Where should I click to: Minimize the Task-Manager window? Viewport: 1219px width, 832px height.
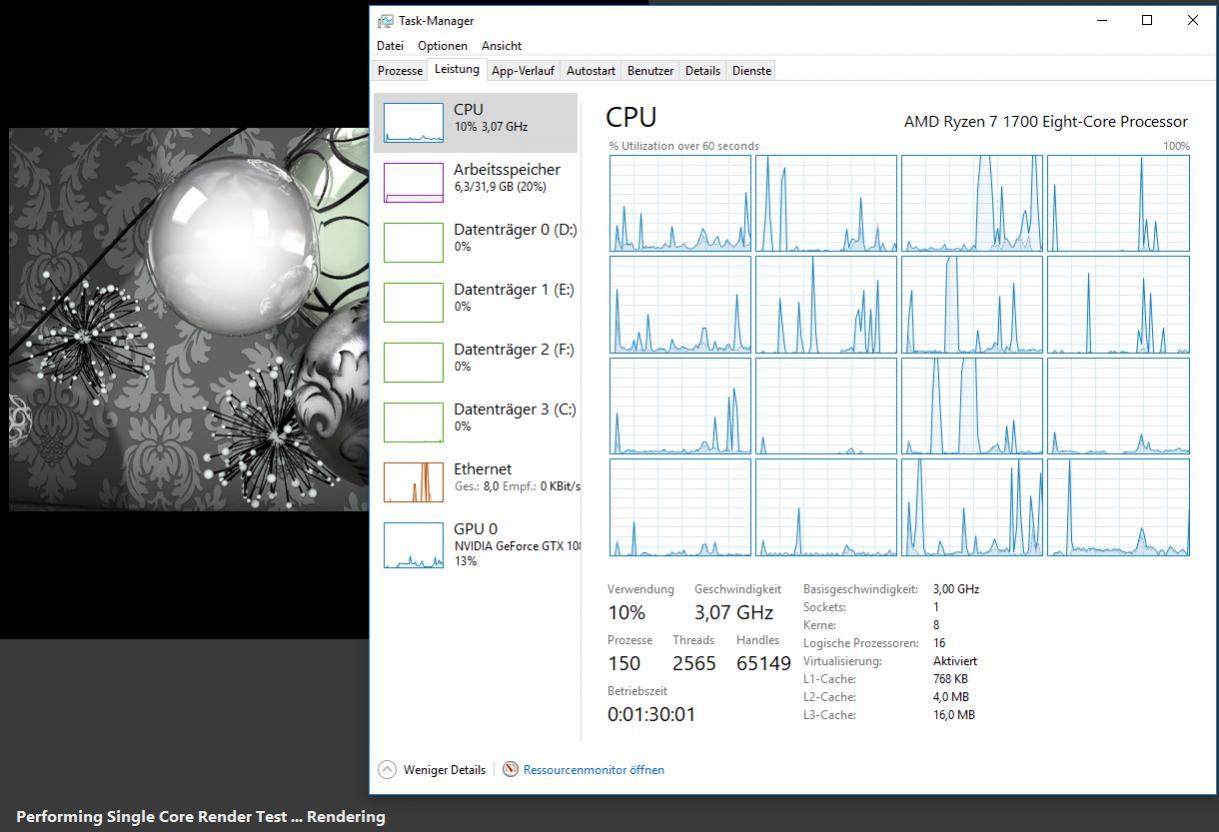[1102, 20]
